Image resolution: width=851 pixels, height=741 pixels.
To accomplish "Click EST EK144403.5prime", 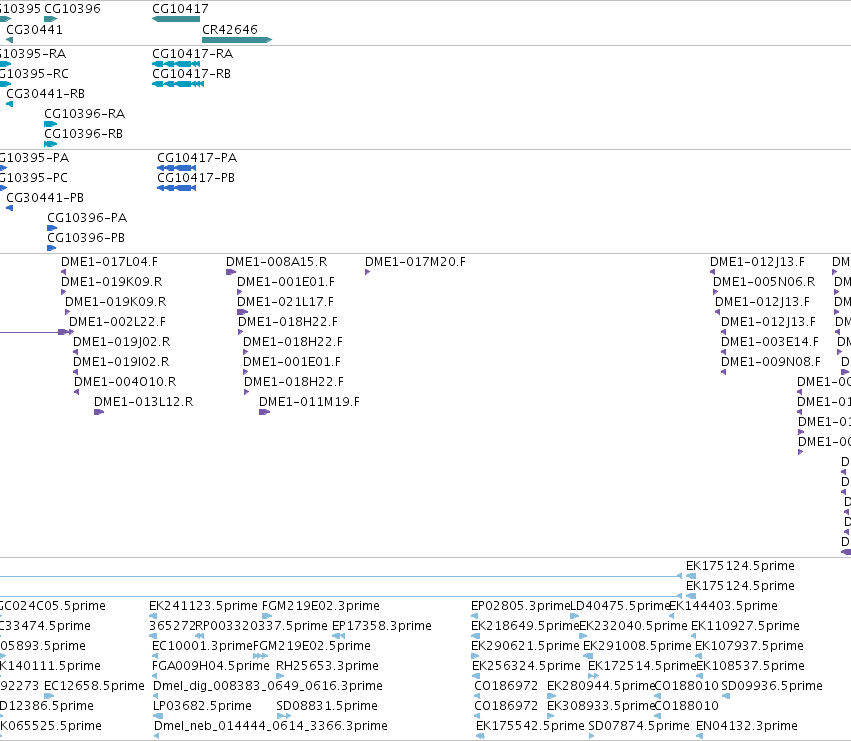I will point(723,606).
